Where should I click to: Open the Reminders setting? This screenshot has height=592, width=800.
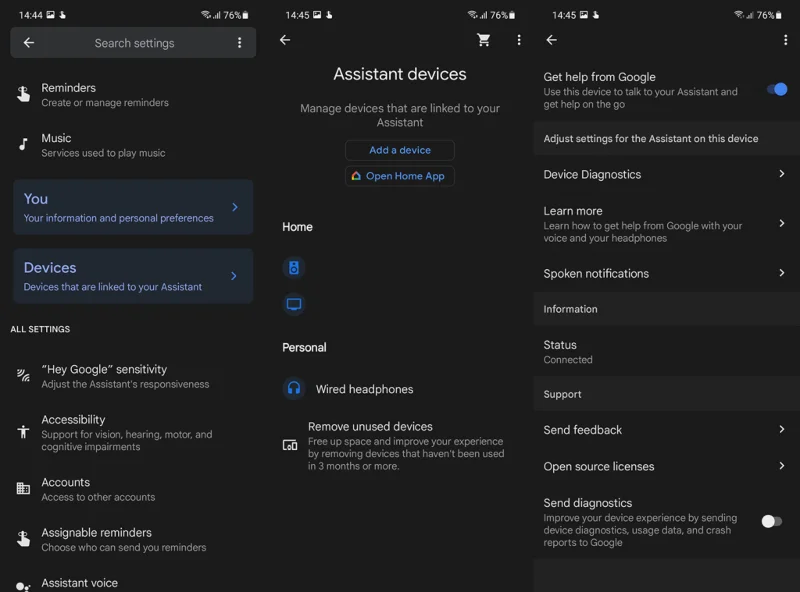[x=133, y=94]
